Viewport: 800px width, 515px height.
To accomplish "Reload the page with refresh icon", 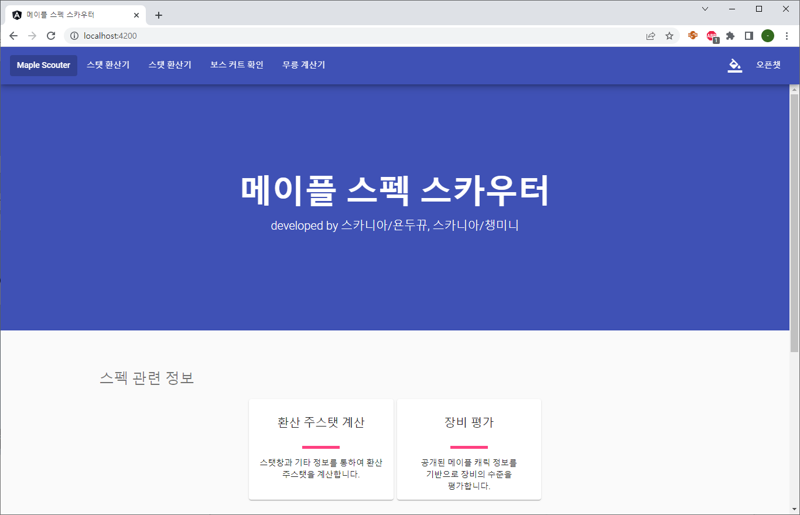I will 51,36.
